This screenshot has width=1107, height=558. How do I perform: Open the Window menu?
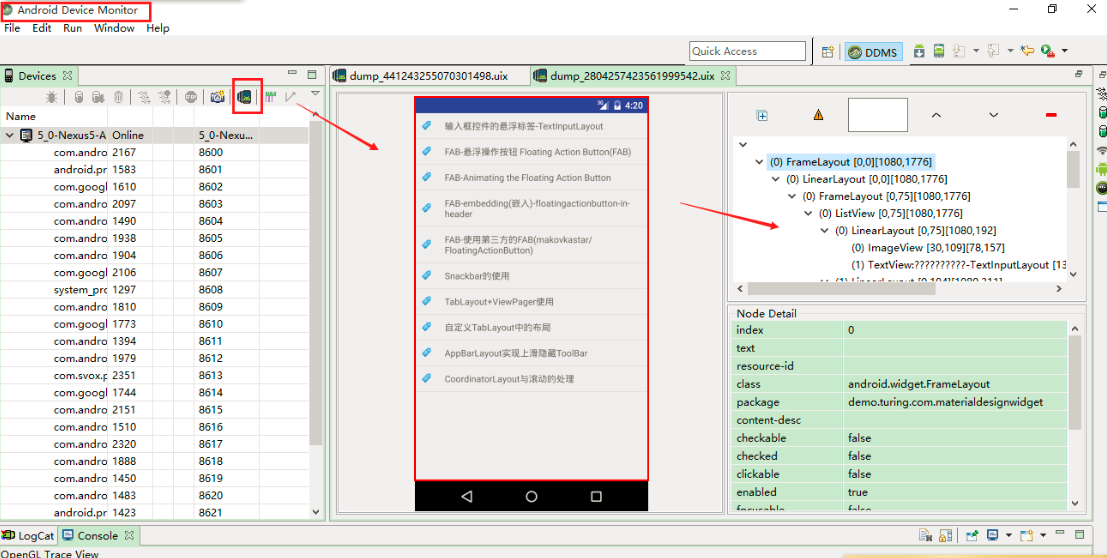[114, 28]
